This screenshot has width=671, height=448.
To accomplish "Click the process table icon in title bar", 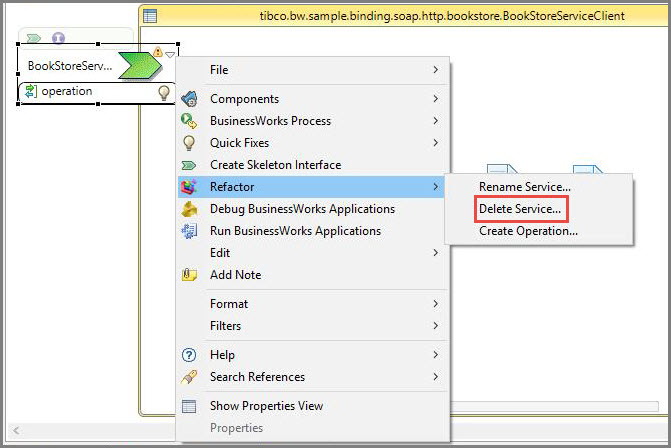I will click(150, 16).
